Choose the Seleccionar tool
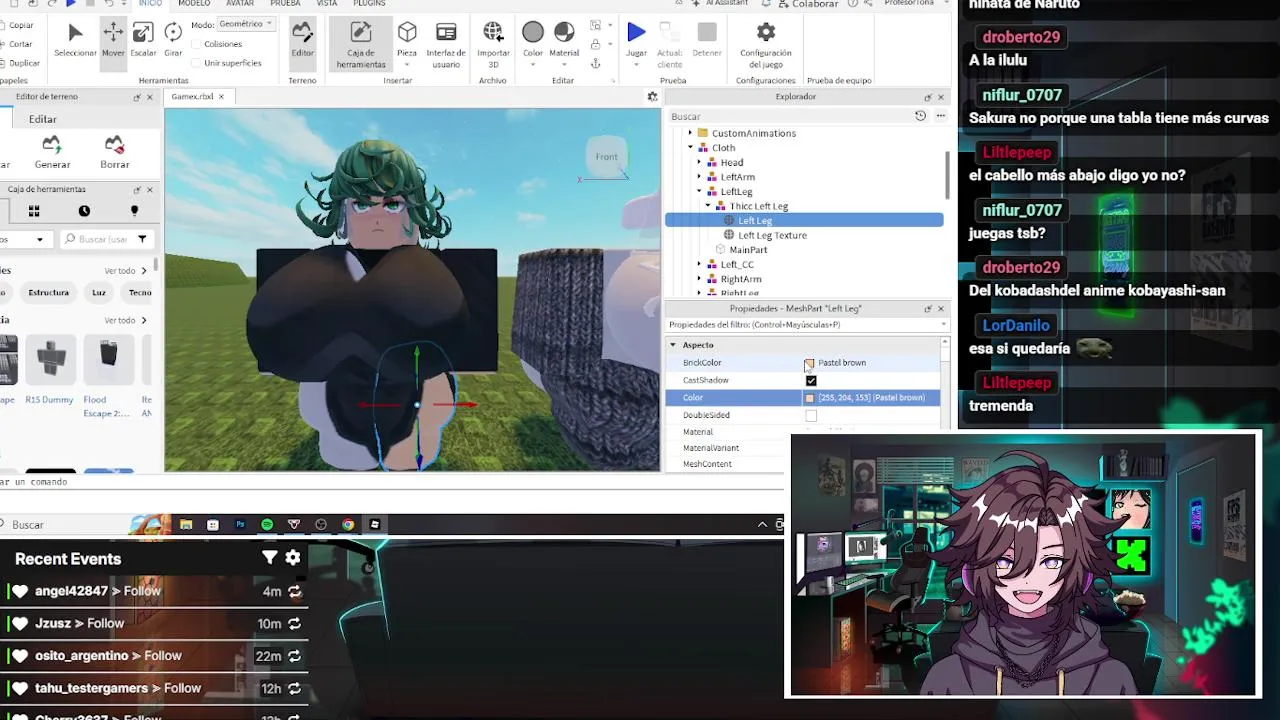The width and height of the screenshot is (1280, 720). [75, 40]
